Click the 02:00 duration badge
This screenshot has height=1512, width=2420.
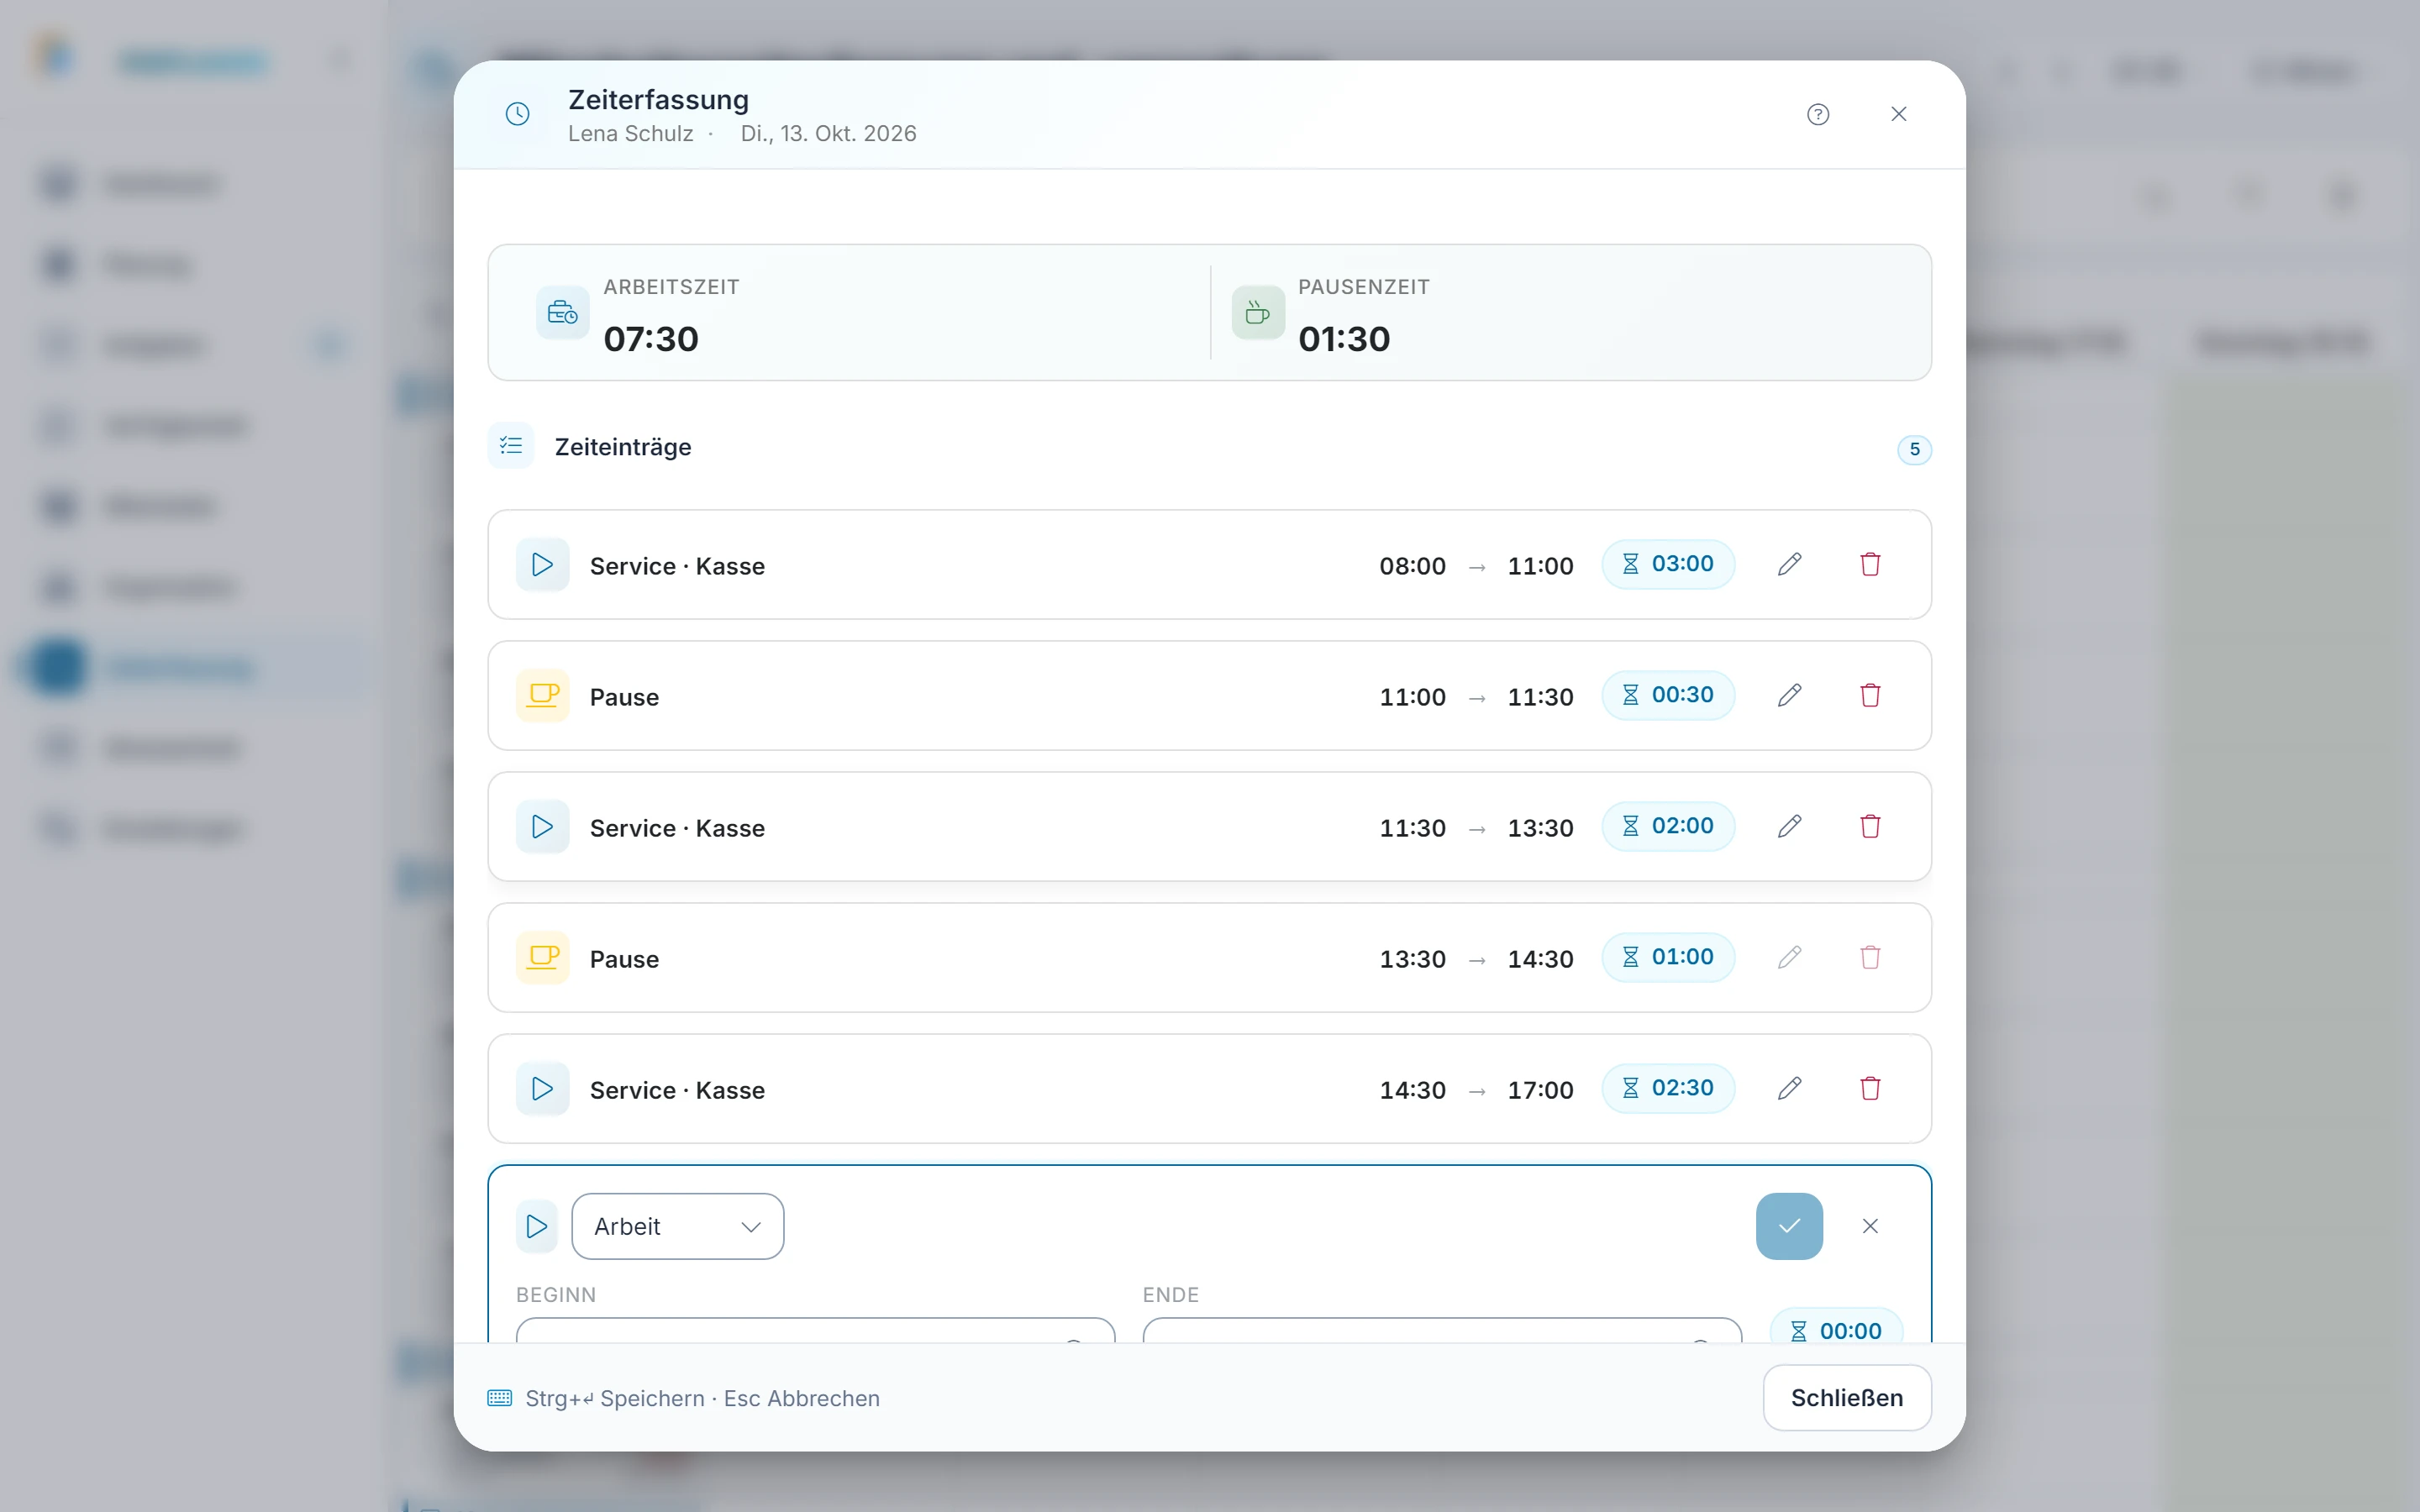(x=1668, y=826)
